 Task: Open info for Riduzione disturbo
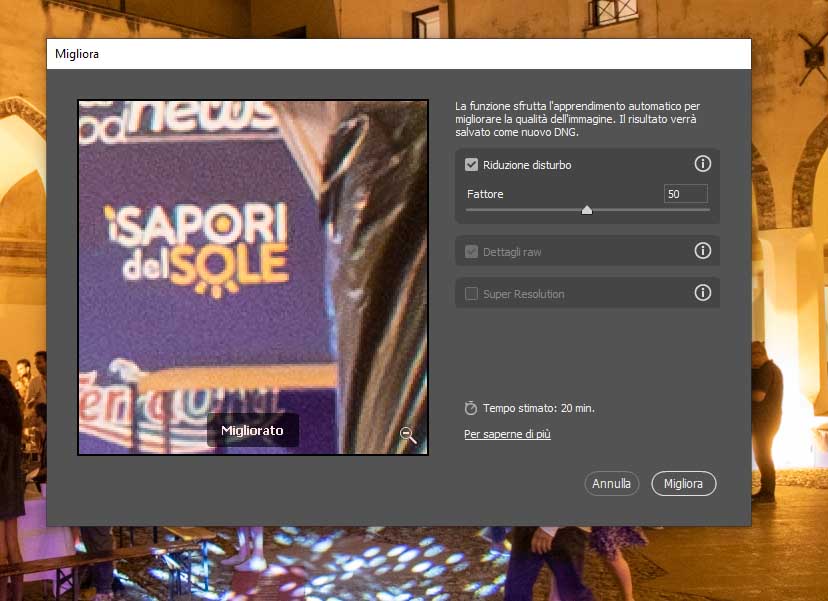pyautogui.click(x=702, y=164)
